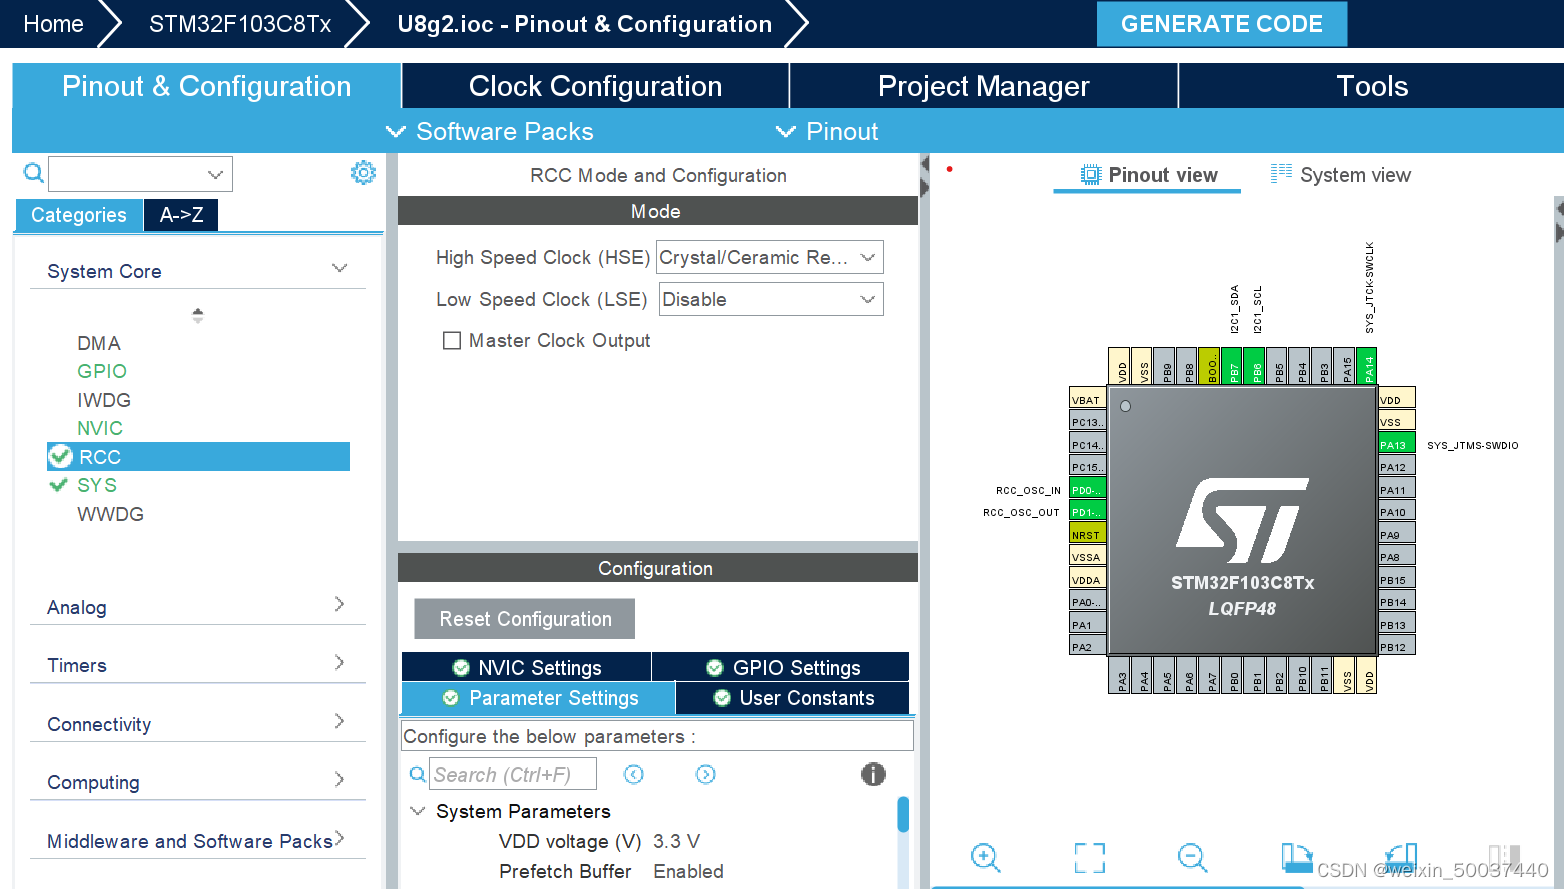Enable the Master Clock Output checkbox
Image resolution: width=1564 pixels, height=889 pixels.
(452, 340)
